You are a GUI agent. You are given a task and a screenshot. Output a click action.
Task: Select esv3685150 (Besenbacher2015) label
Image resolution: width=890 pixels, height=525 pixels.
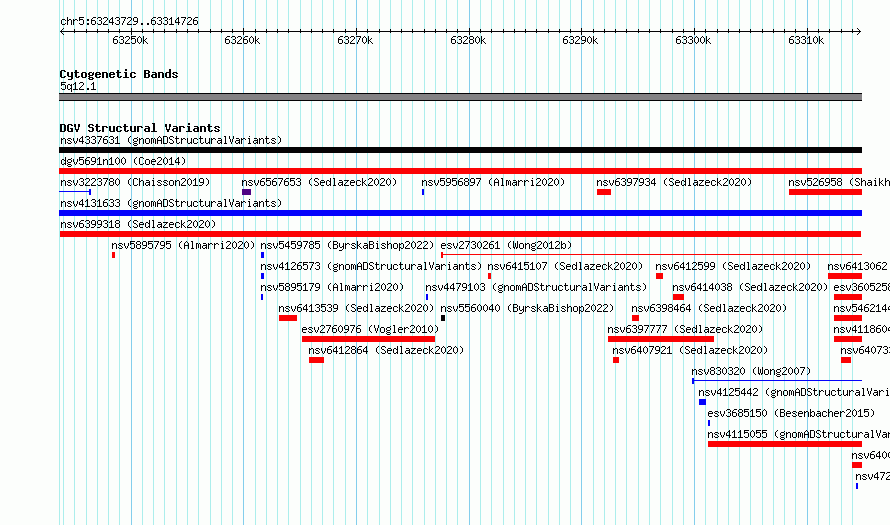click(x=791, y=413)
